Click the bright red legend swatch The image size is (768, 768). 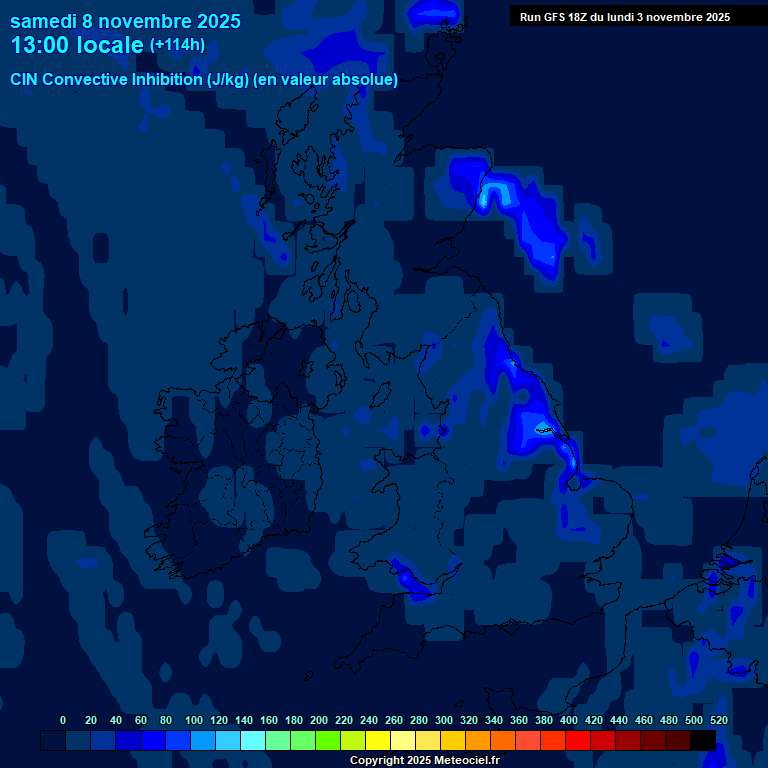tap(578, 740)
